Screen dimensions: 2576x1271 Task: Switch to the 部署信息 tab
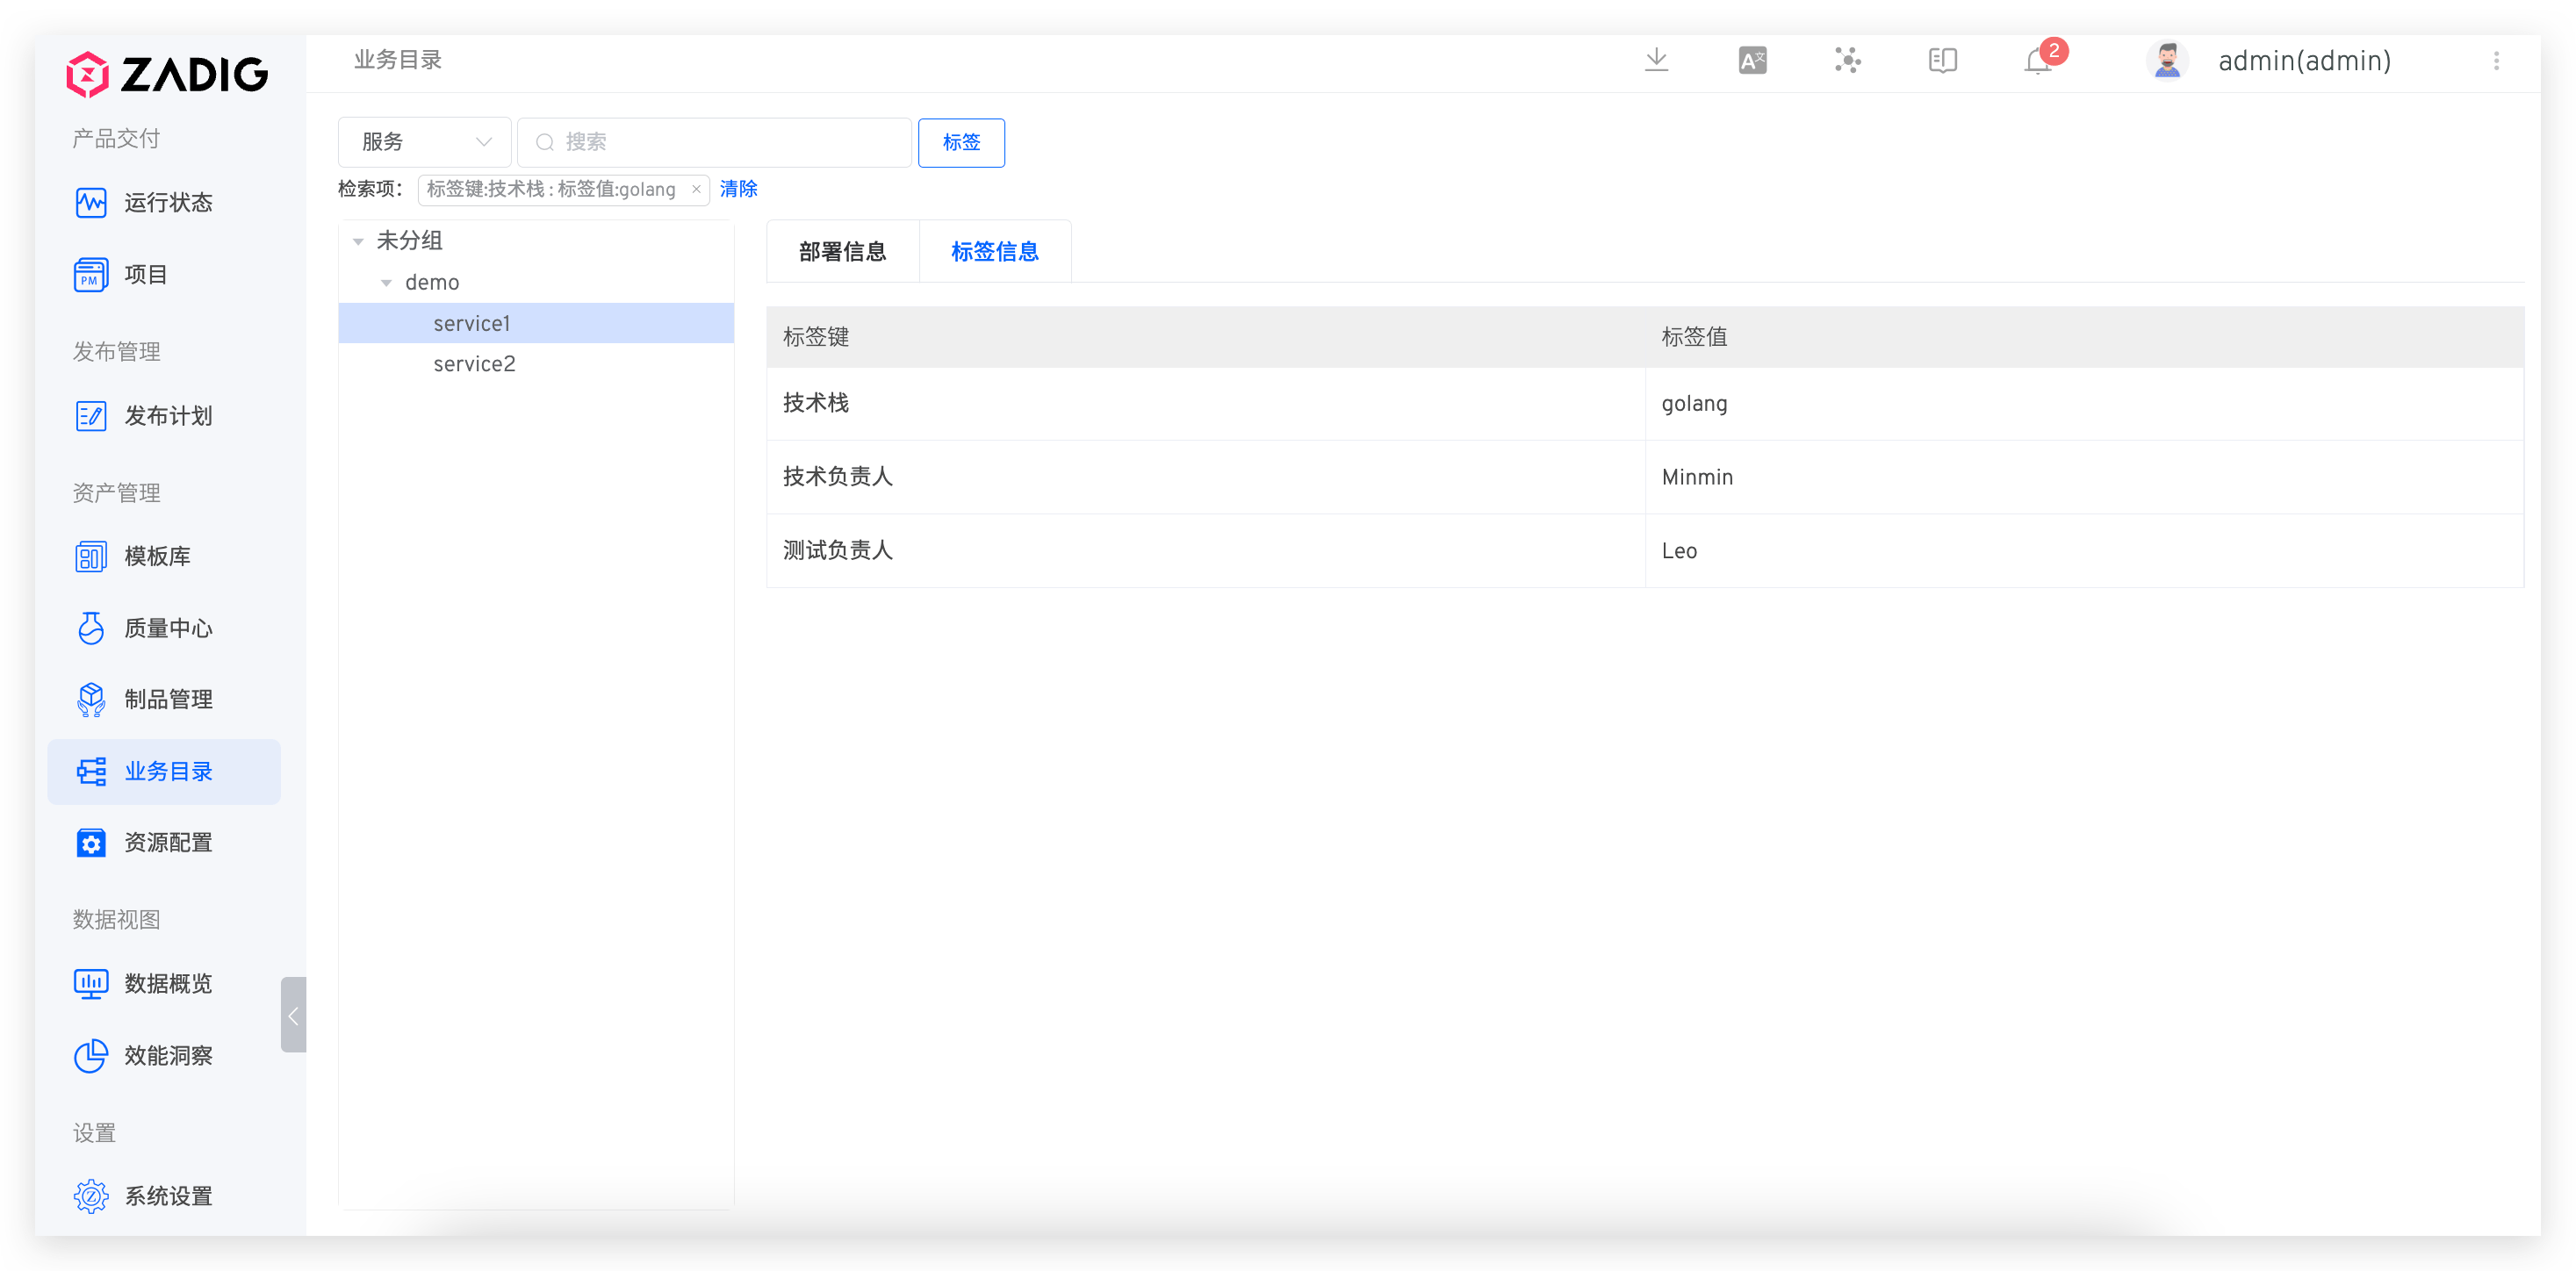click(x=842, y=252)
